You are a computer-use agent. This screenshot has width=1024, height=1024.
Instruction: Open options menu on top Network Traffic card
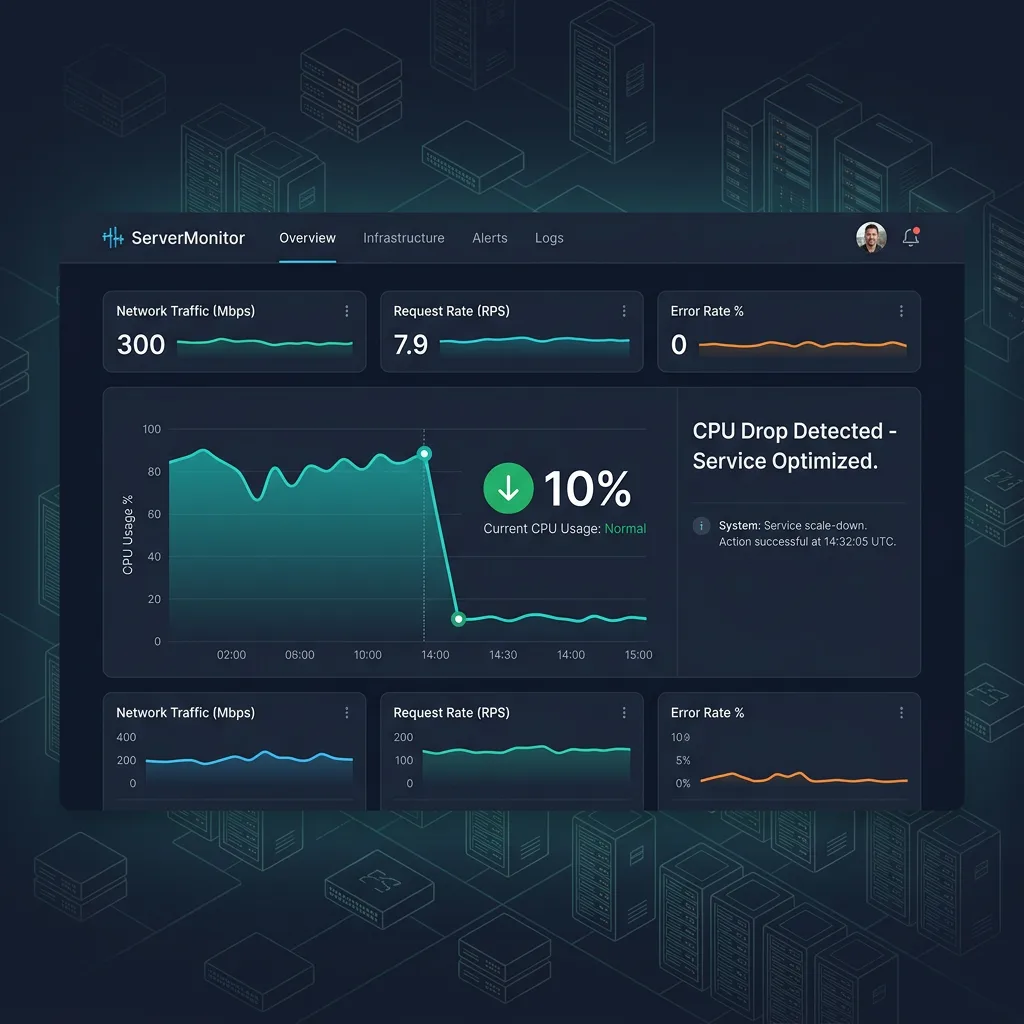[347, 311]
